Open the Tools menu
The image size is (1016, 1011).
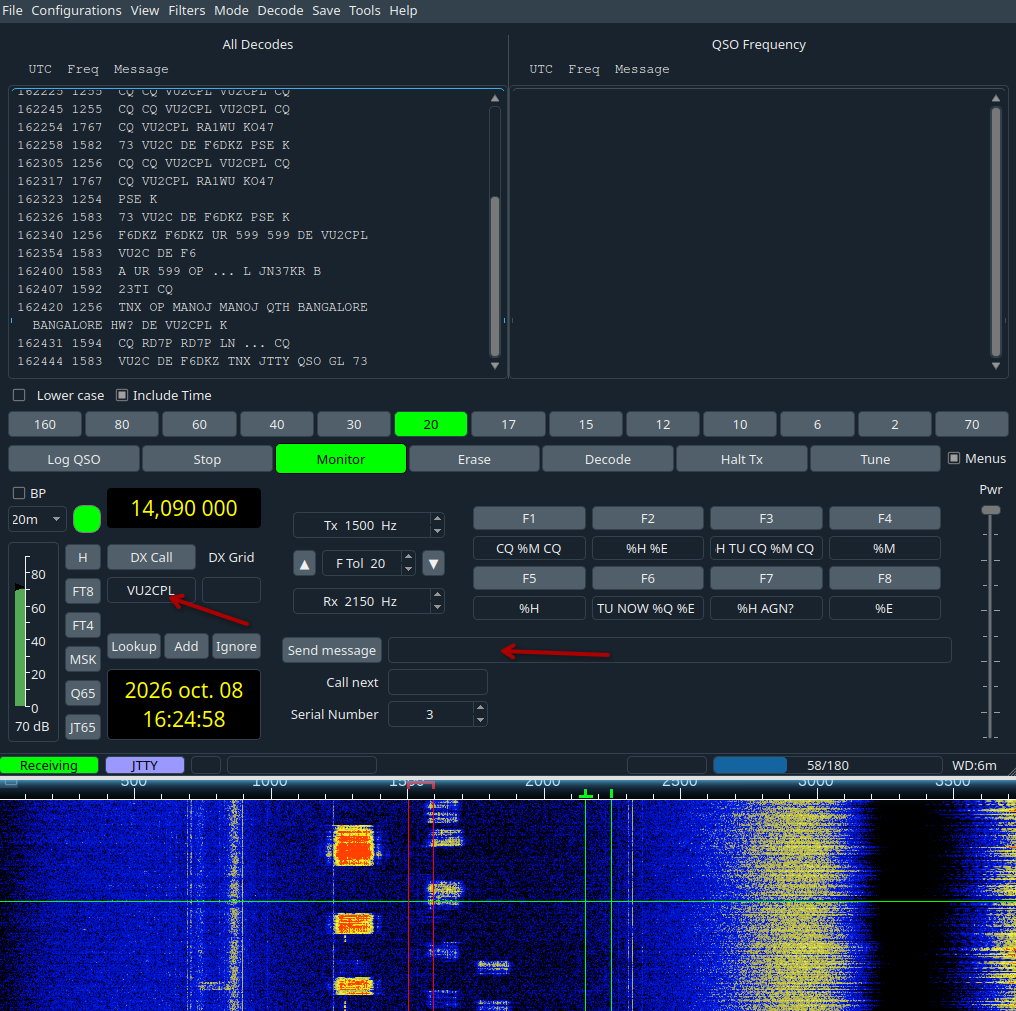pyautogui.click(x=364, y=10)
